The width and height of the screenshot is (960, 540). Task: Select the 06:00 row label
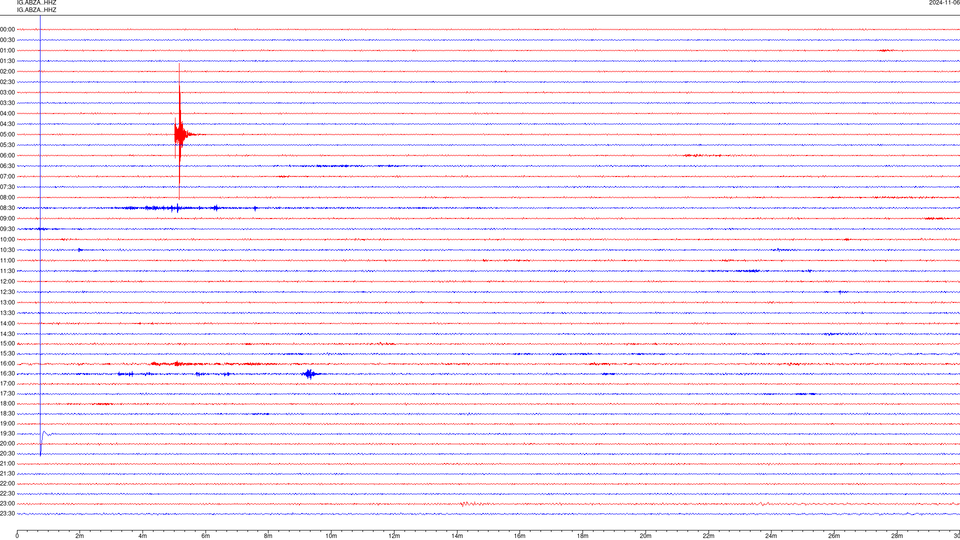(x=7, y=156)
